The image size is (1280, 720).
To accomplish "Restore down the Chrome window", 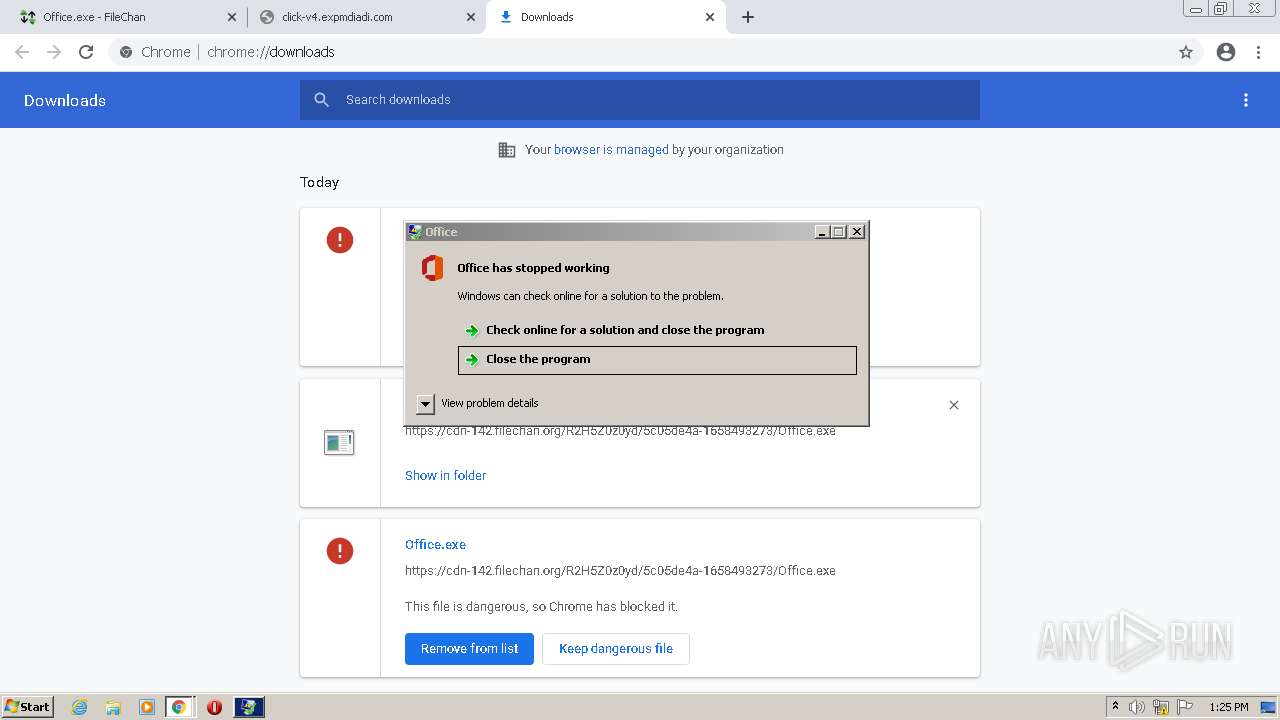I will [x=1221, y=9].
